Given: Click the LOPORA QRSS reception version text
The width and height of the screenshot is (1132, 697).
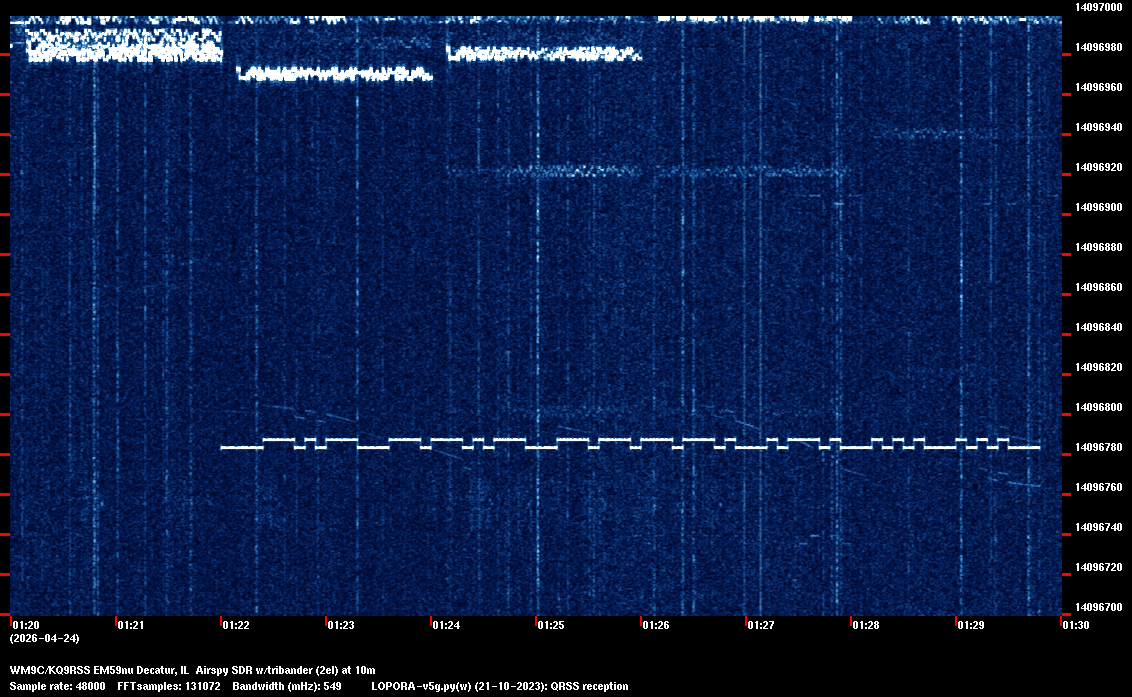Looking at the screenshot, I should click(x=499, y=686).
